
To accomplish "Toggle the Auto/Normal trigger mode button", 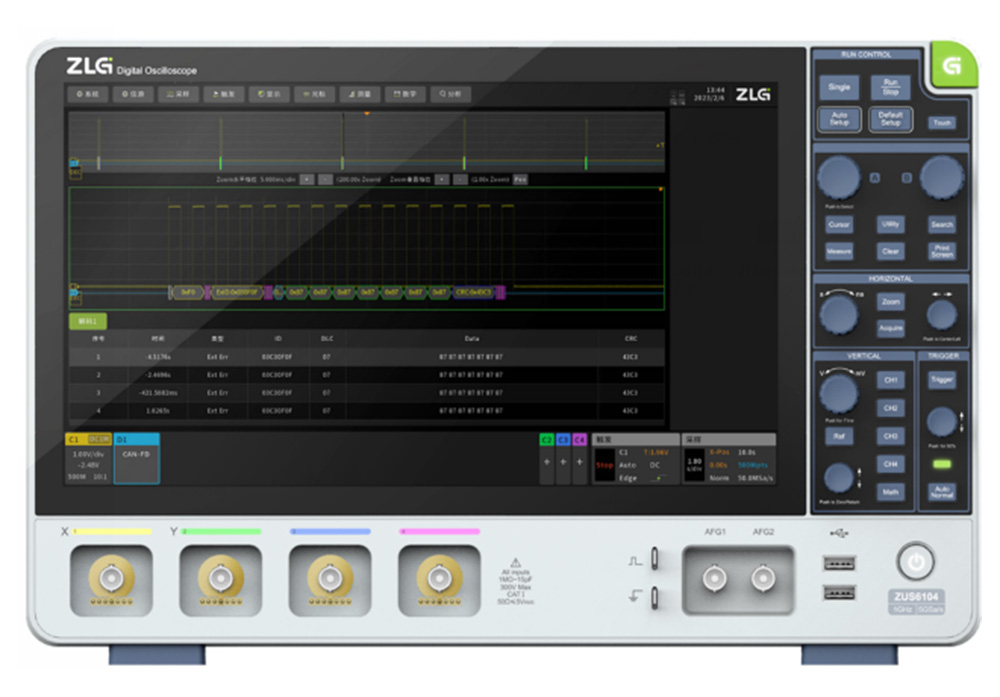I will [941, 492].
